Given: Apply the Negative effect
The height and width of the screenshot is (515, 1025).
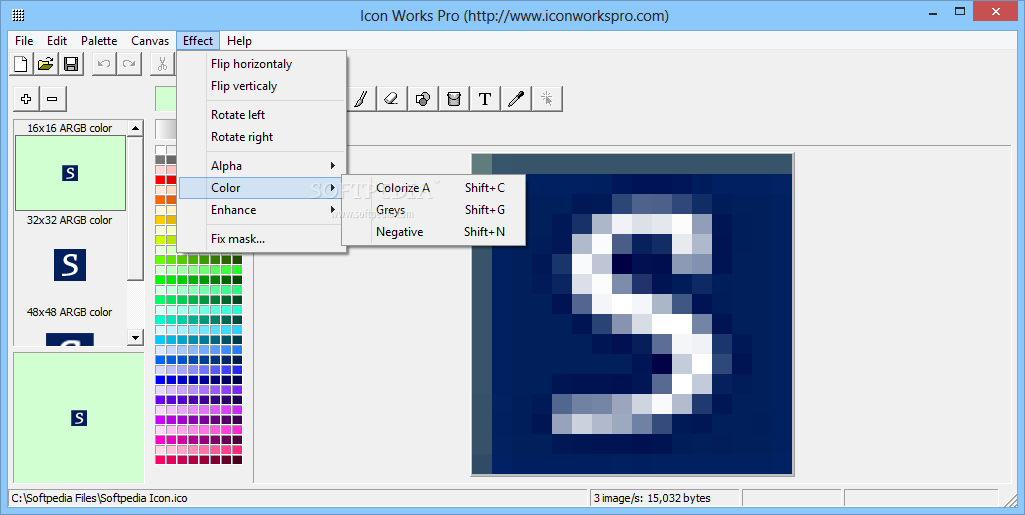Looking at the screenshot, I should (433, 232).
